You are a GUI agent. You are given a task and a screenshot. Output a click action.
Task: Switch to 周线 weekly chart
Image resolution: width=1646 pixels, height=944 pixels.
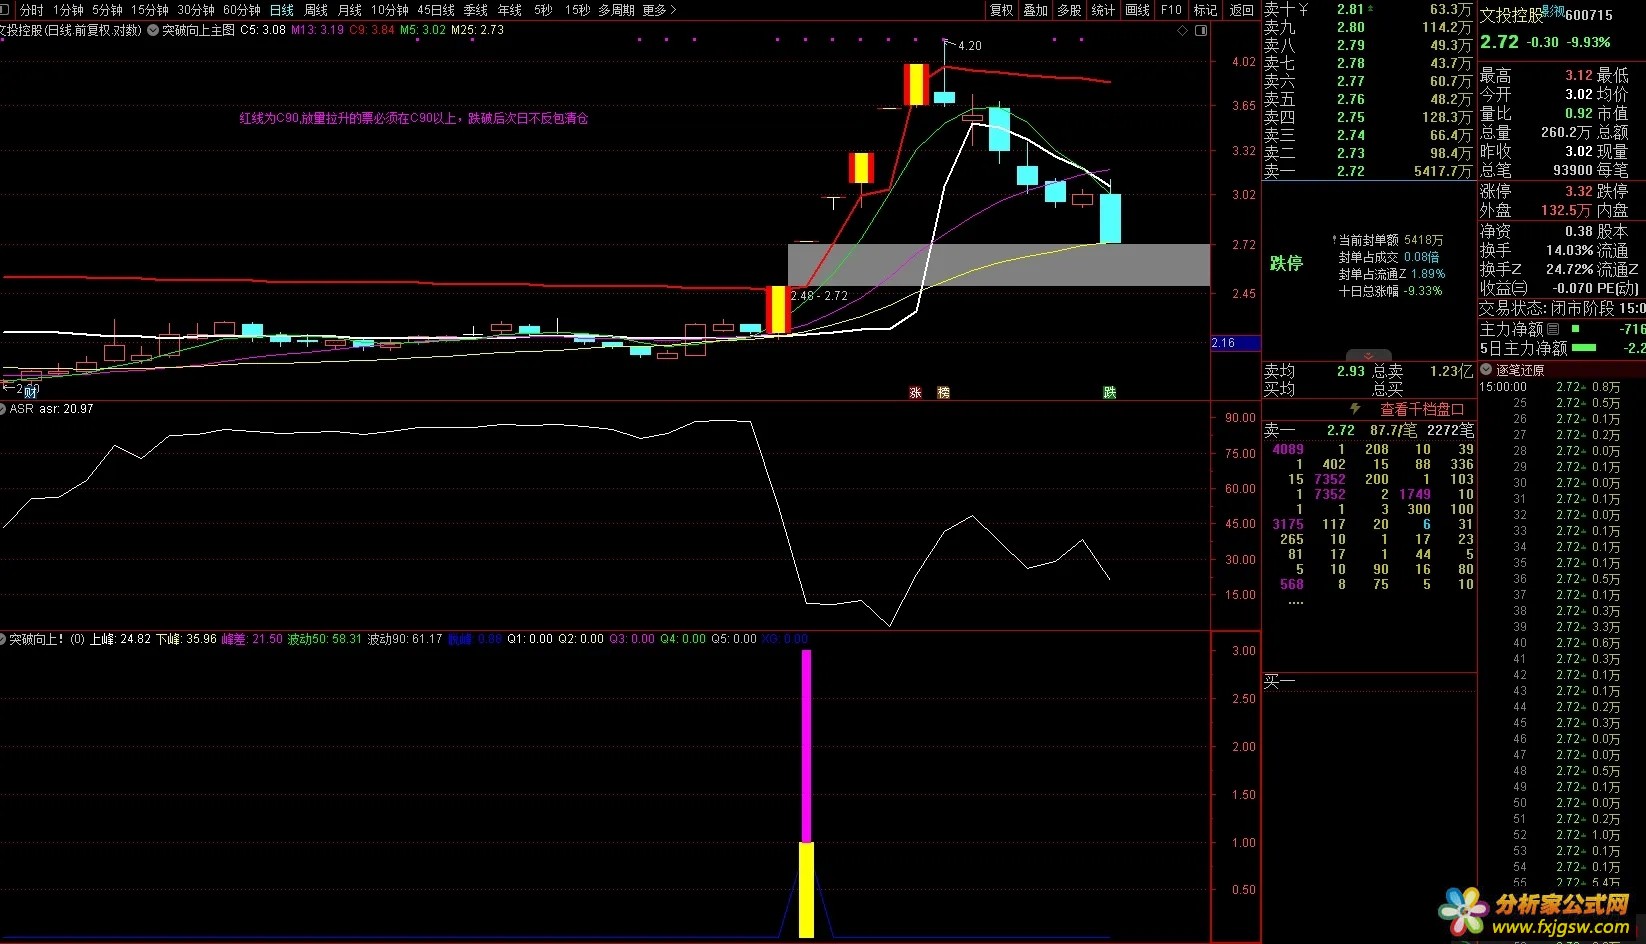(x=316, y=10)
